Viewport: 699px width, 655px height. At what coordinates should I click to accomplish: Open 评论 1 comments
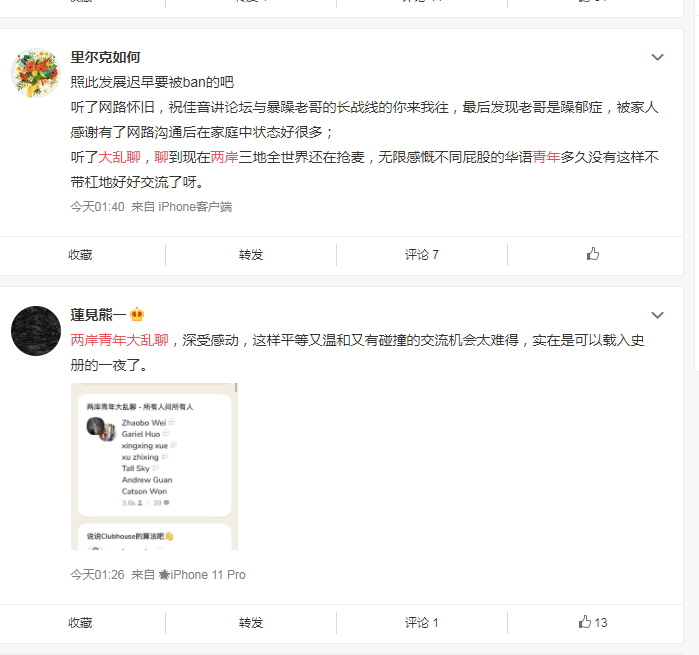point(422,622)
